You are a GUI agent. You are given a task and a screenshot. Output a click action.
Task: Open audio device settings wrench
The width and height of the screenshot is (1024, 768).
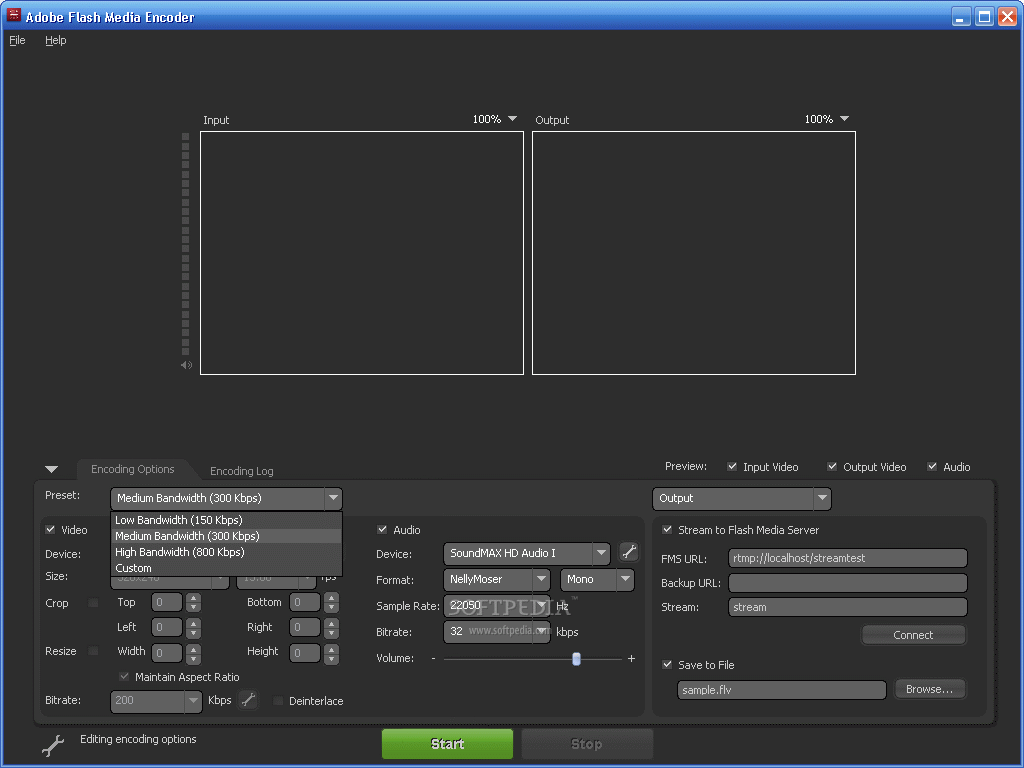tap(629, 552)
